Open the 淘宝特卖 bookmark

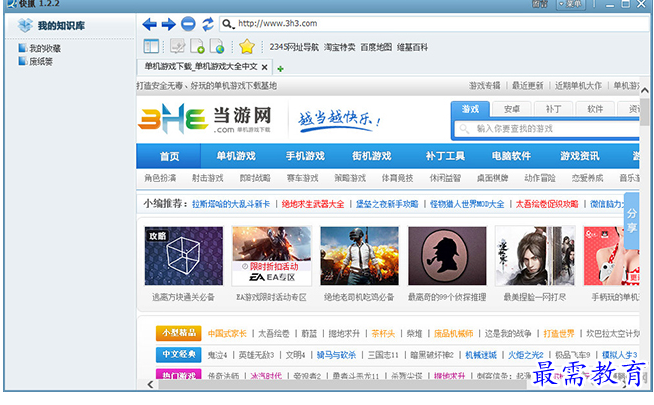(x=340, y=47)
